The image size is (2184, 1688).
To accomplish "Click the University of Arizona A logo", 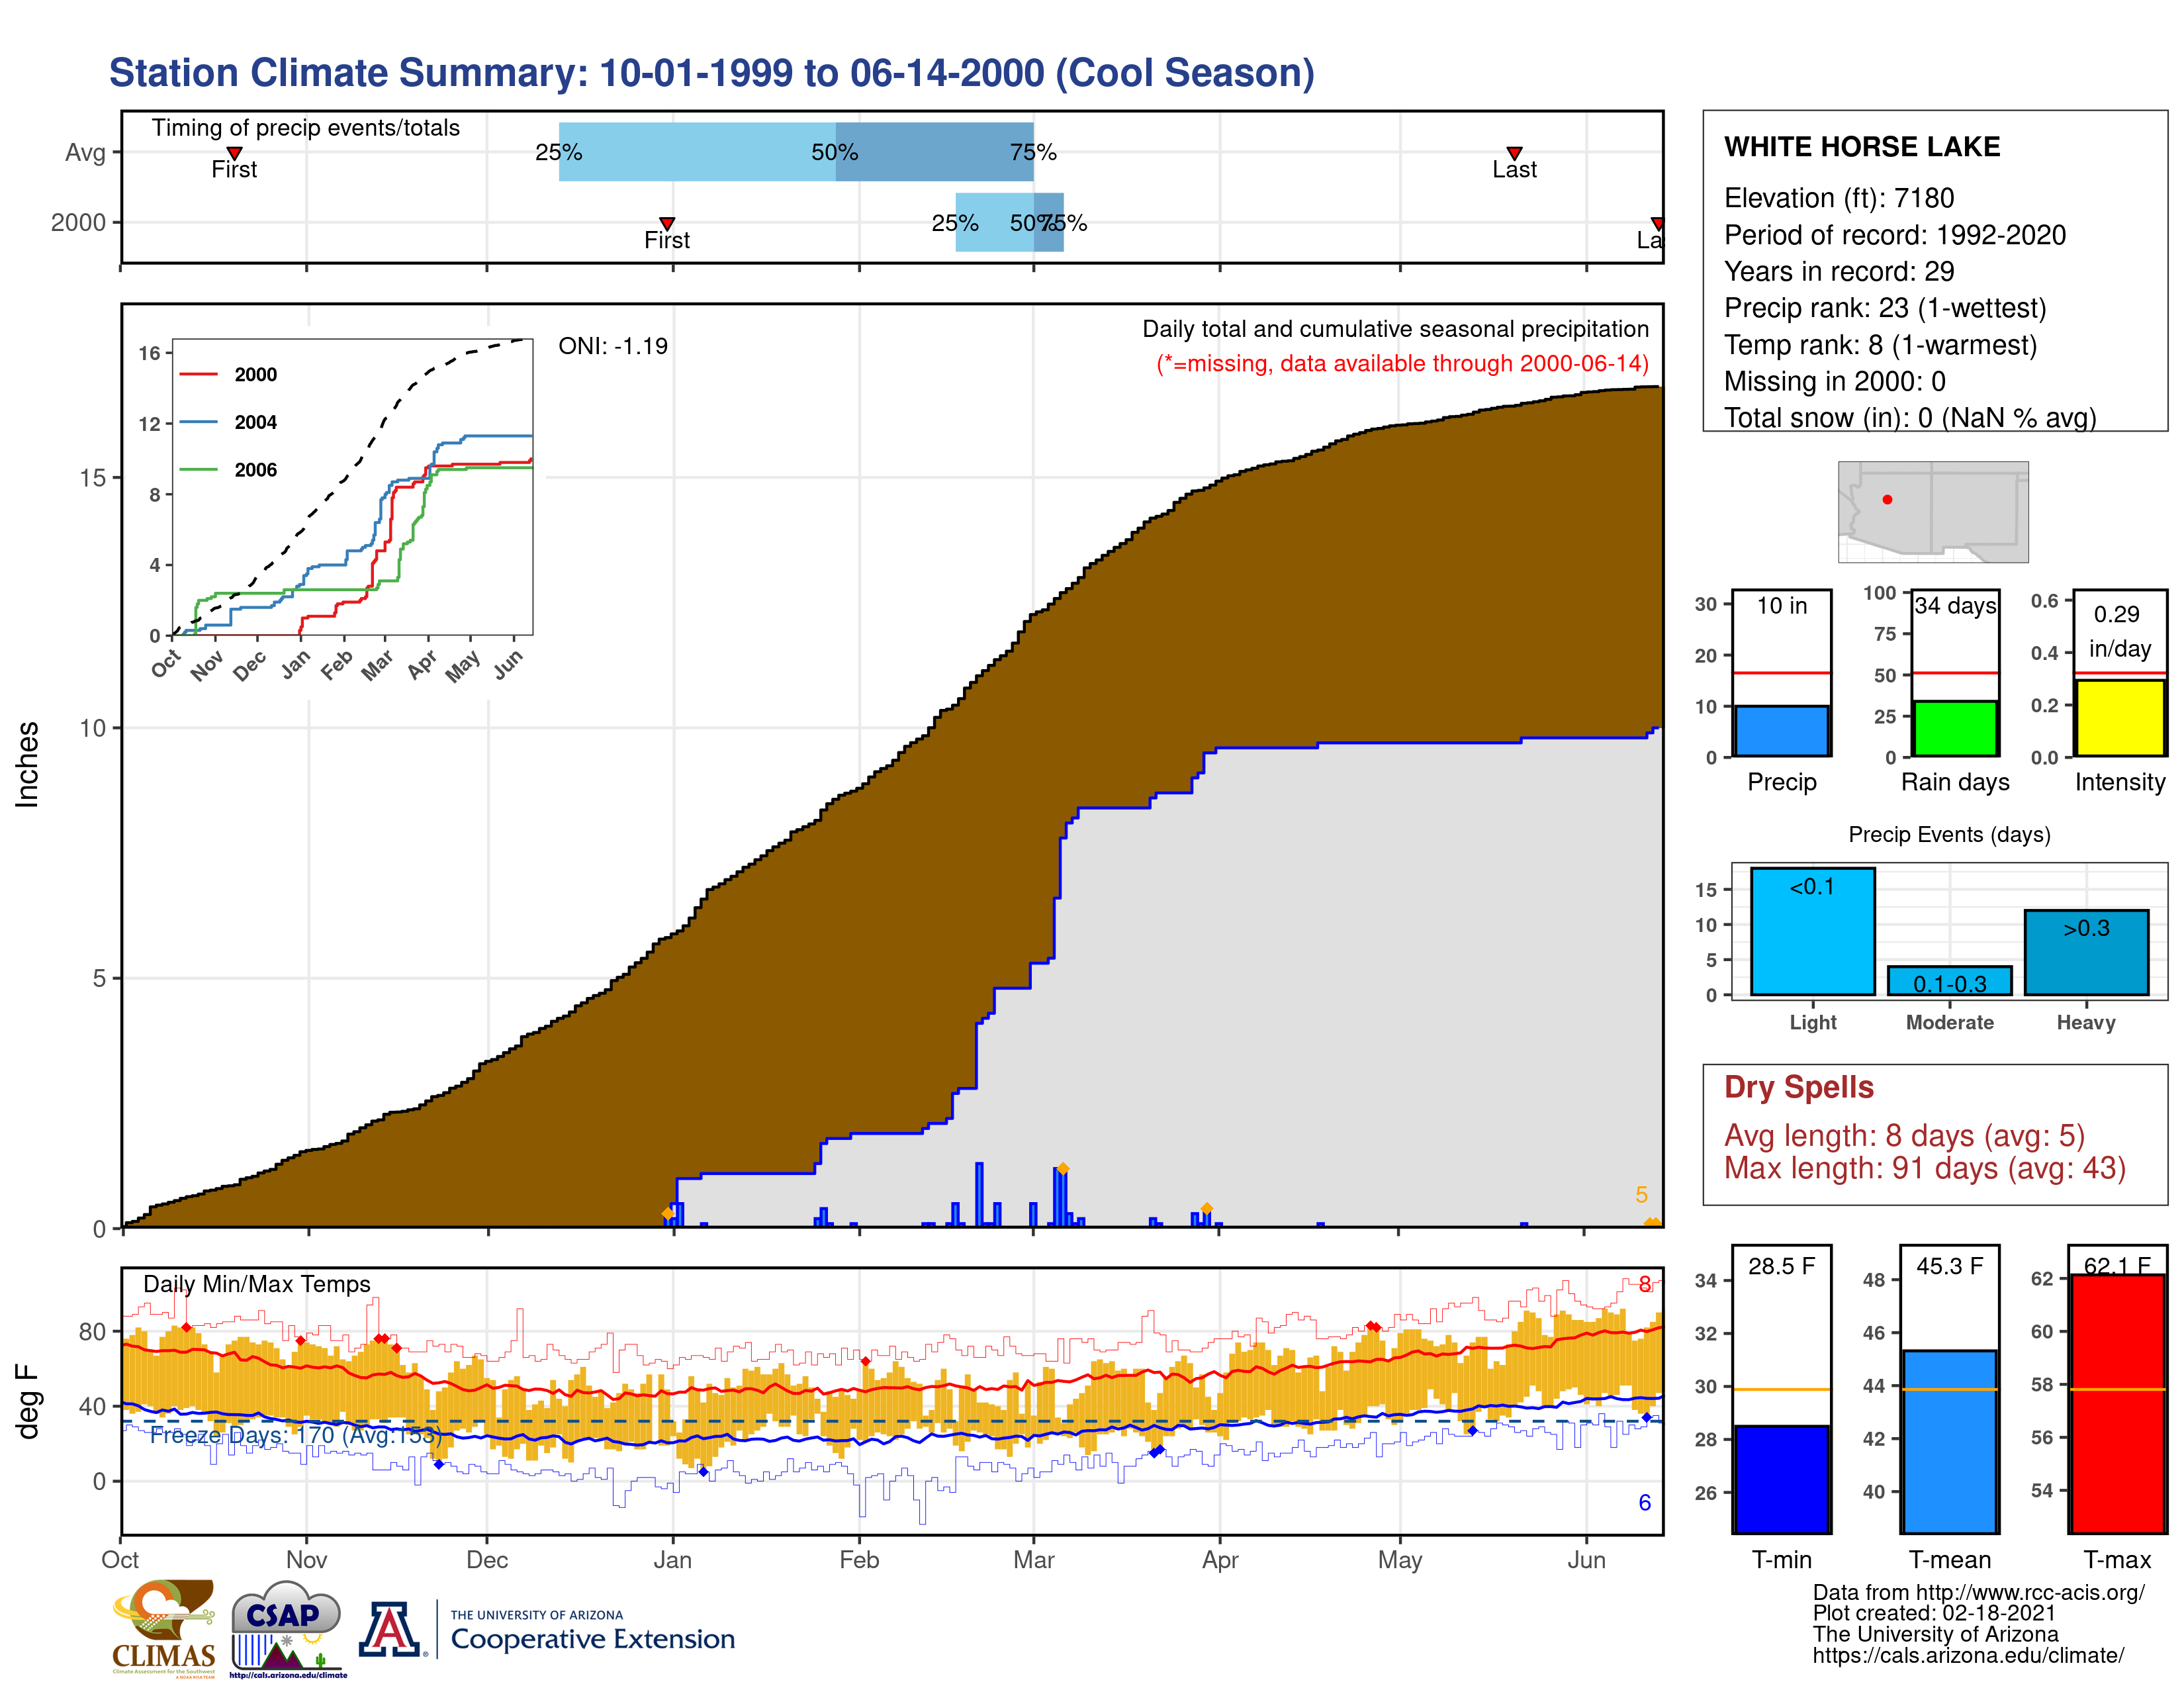I will point(390,1630).
